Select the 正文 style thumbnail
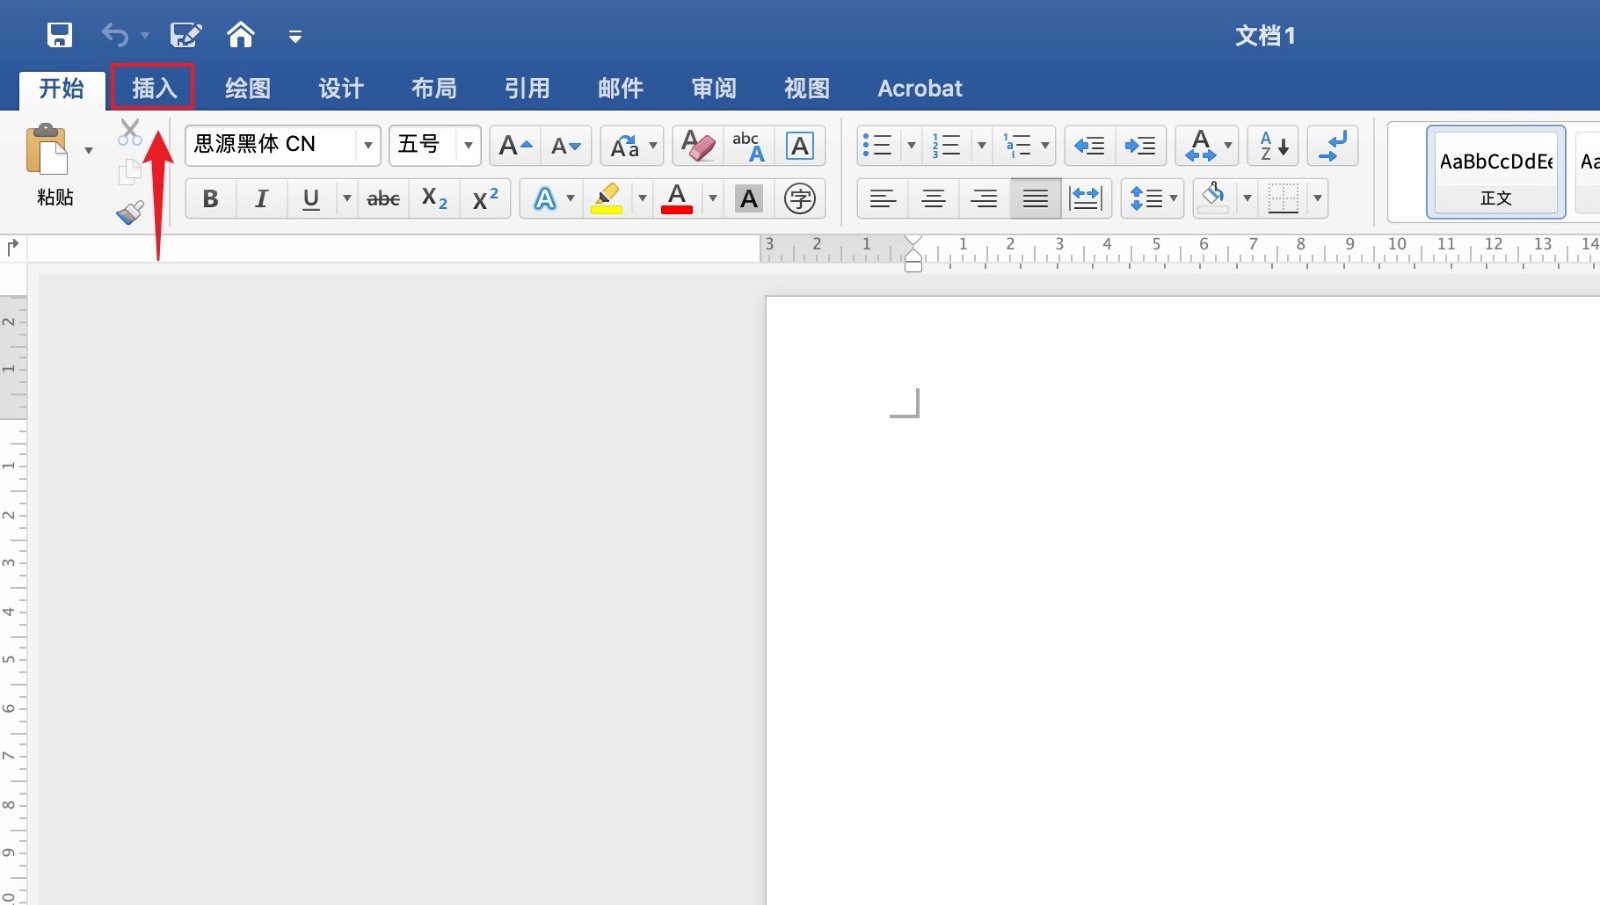The height and width of the screenshot is (905, 1600). point(1496,172)
